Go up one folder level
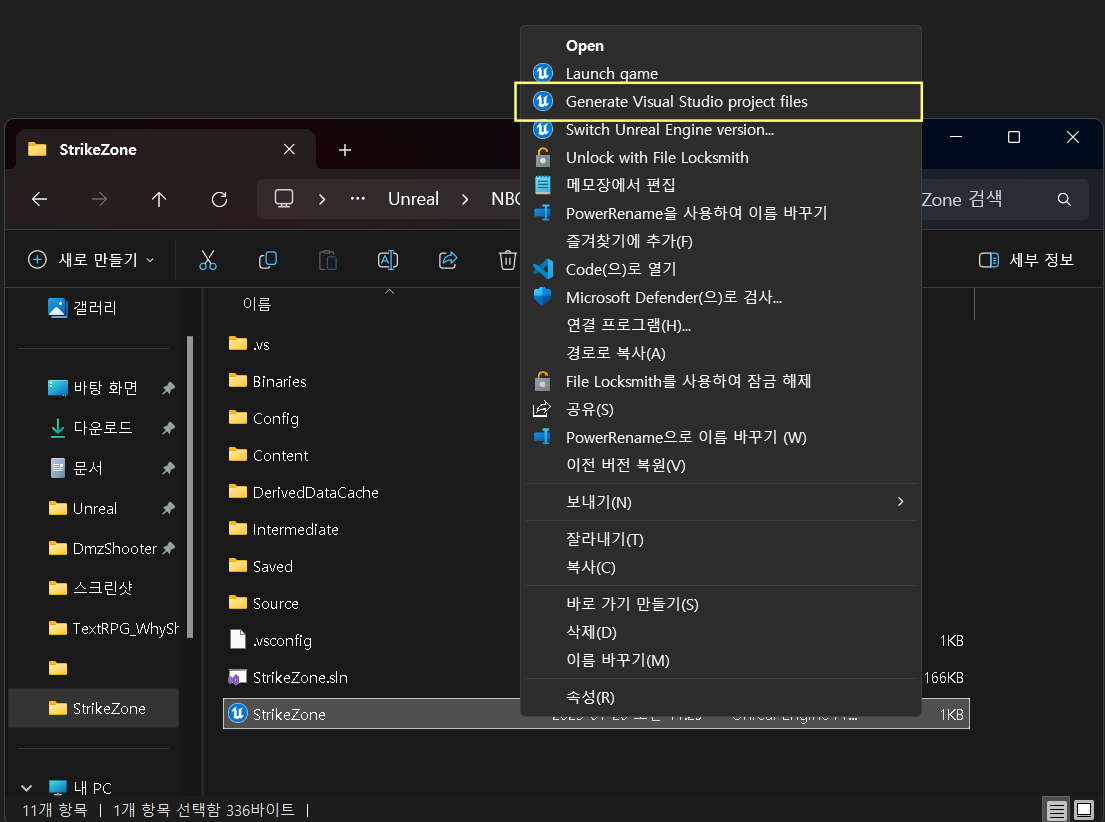The image size is (1105, 822). pyautogui.click(x=159, y=200)
